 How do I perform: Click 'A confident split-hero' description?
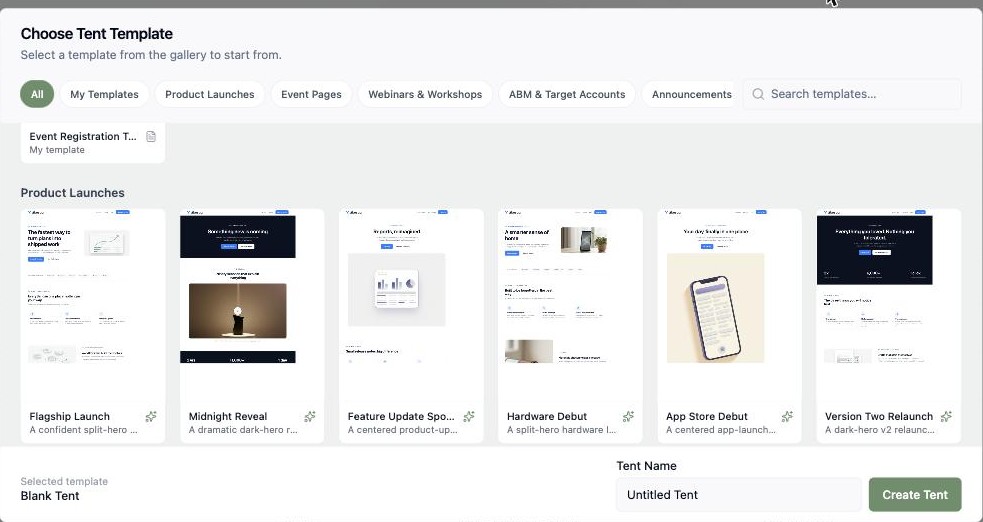point(83,430)
